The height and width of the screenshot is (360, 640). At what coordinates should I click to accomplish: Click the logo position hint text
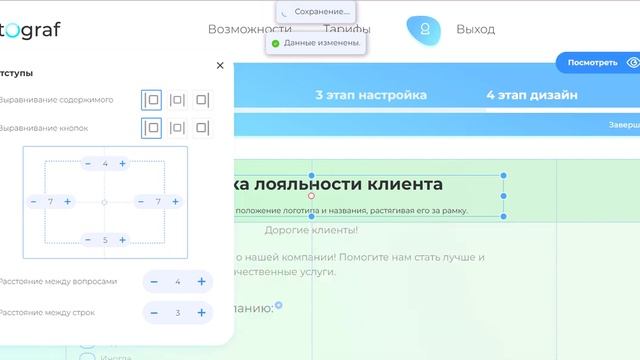coord(351,211)
